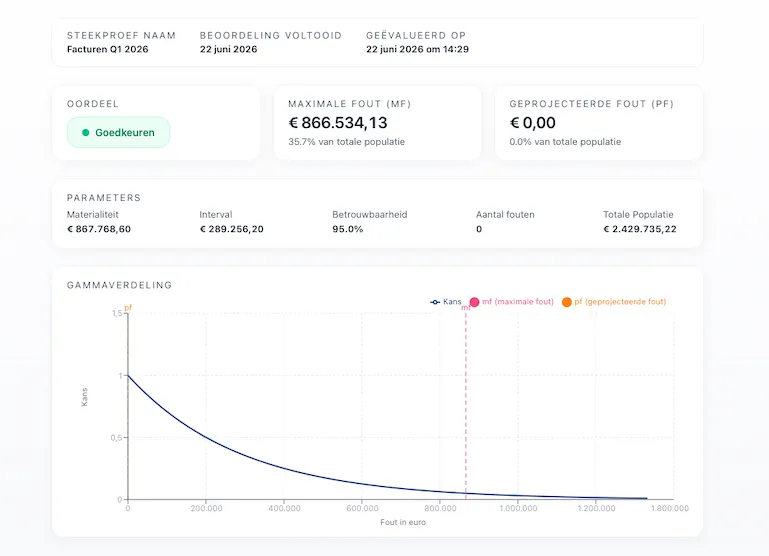769x556 pixels.
Task: Click the Betrouwbaarheid value 95.0%
Action: [x=348, y=229]
